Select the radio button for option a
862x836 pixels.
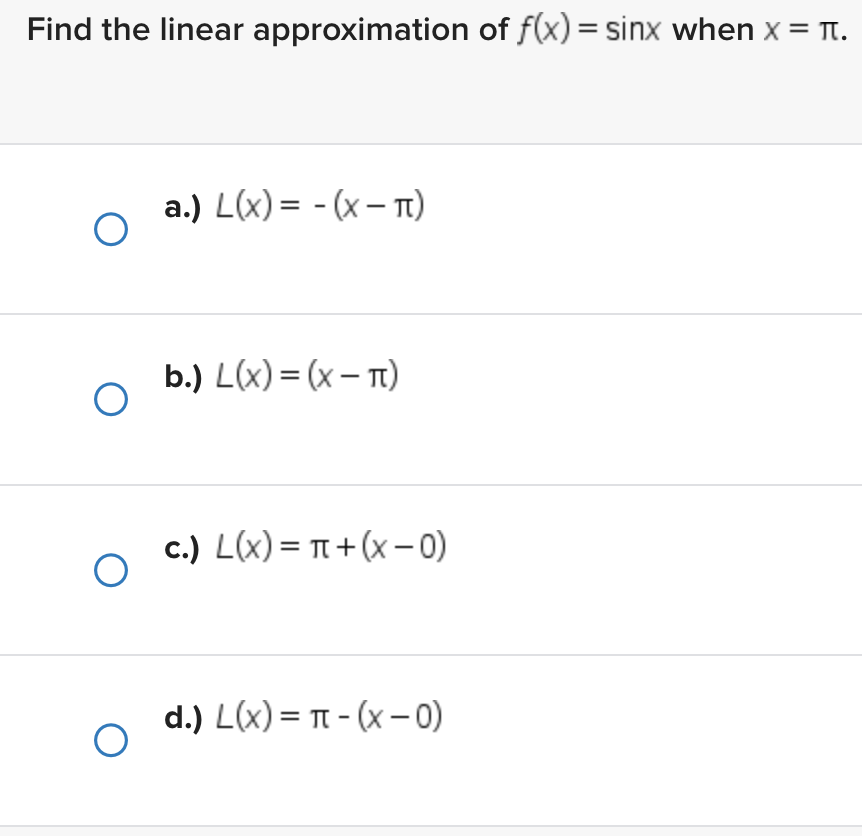point(110,229)
